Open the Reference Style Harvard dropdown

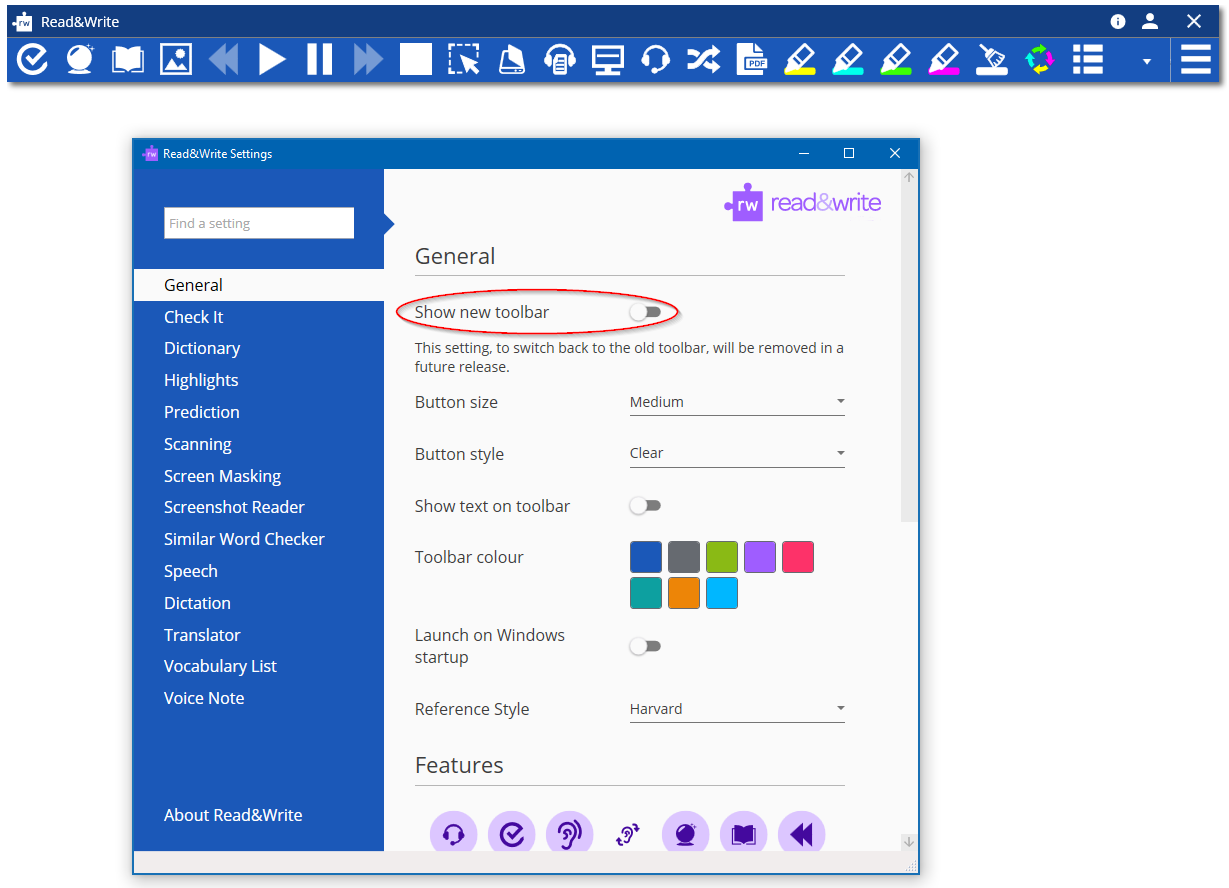click(x=737, y=709)
